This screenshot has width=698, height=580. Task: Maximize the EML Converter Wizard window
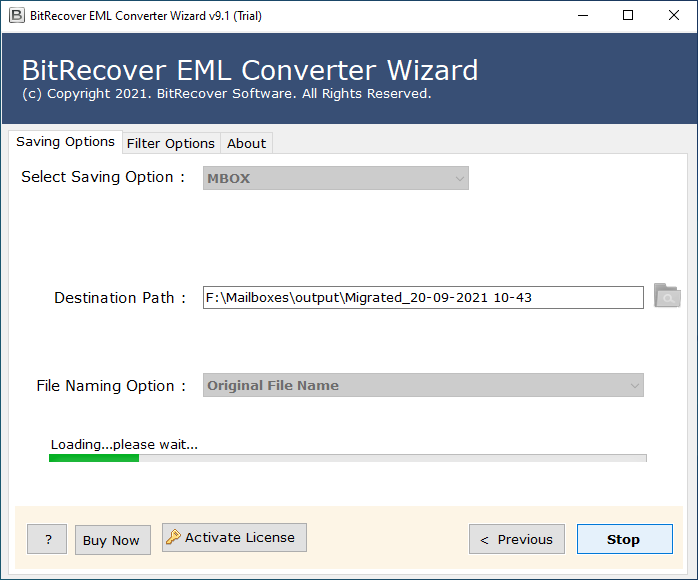tap(628, 16)
